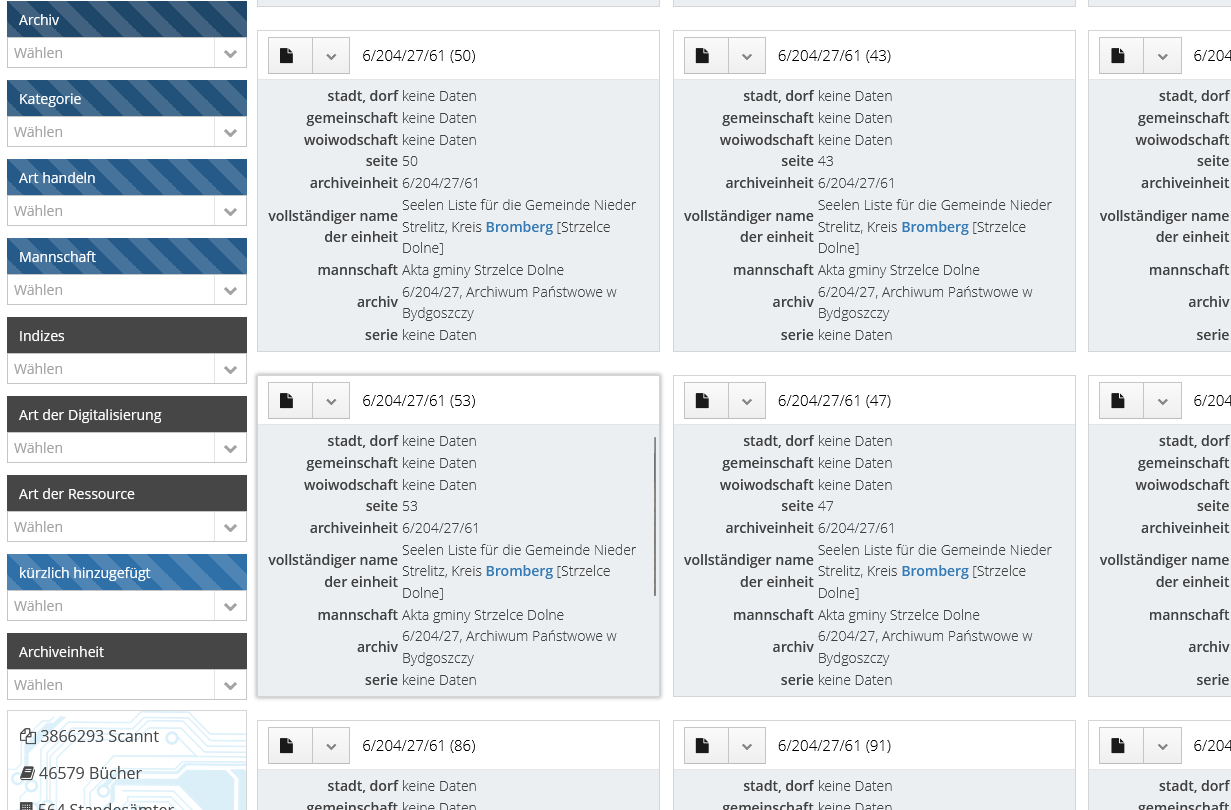
Task: Open the Archiveinheit Wählen dropdown
Action: [x=127, y=685]
